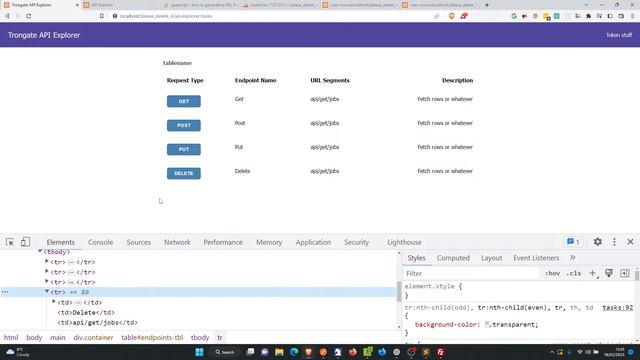Show more Styles pane tabs via chevrons
Viewport: 640px width, 360px height.
tap(572, 258)
